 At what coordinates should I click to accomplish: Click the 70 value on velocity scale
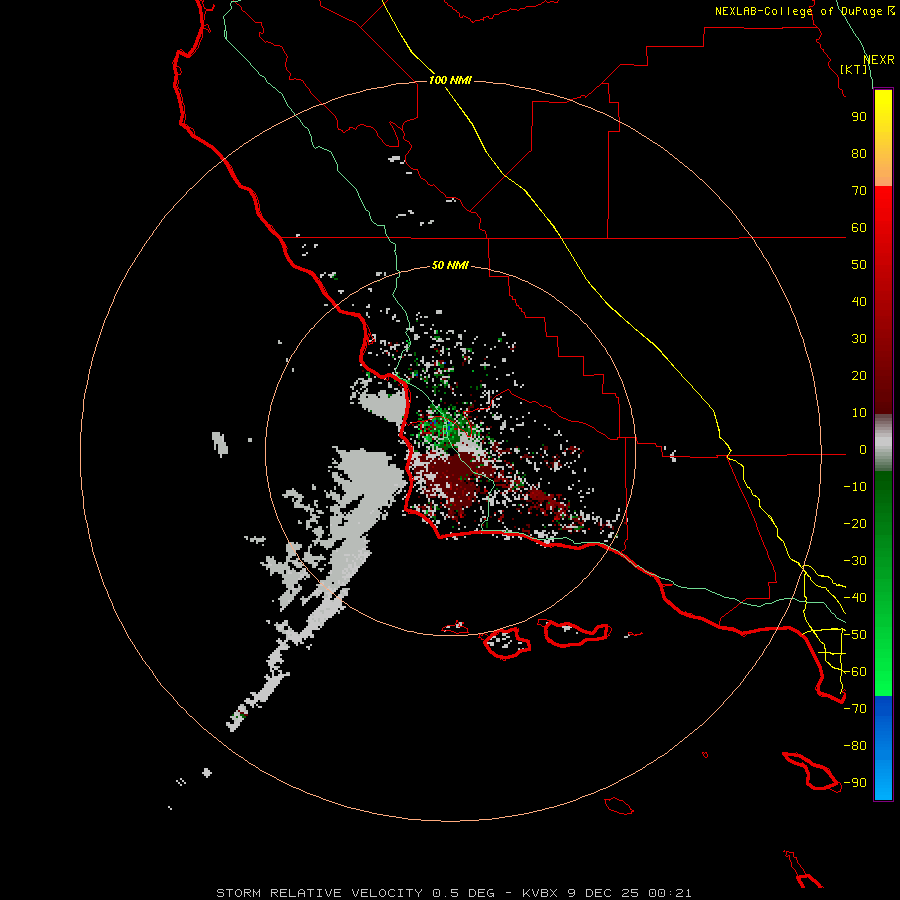[859, 191]
